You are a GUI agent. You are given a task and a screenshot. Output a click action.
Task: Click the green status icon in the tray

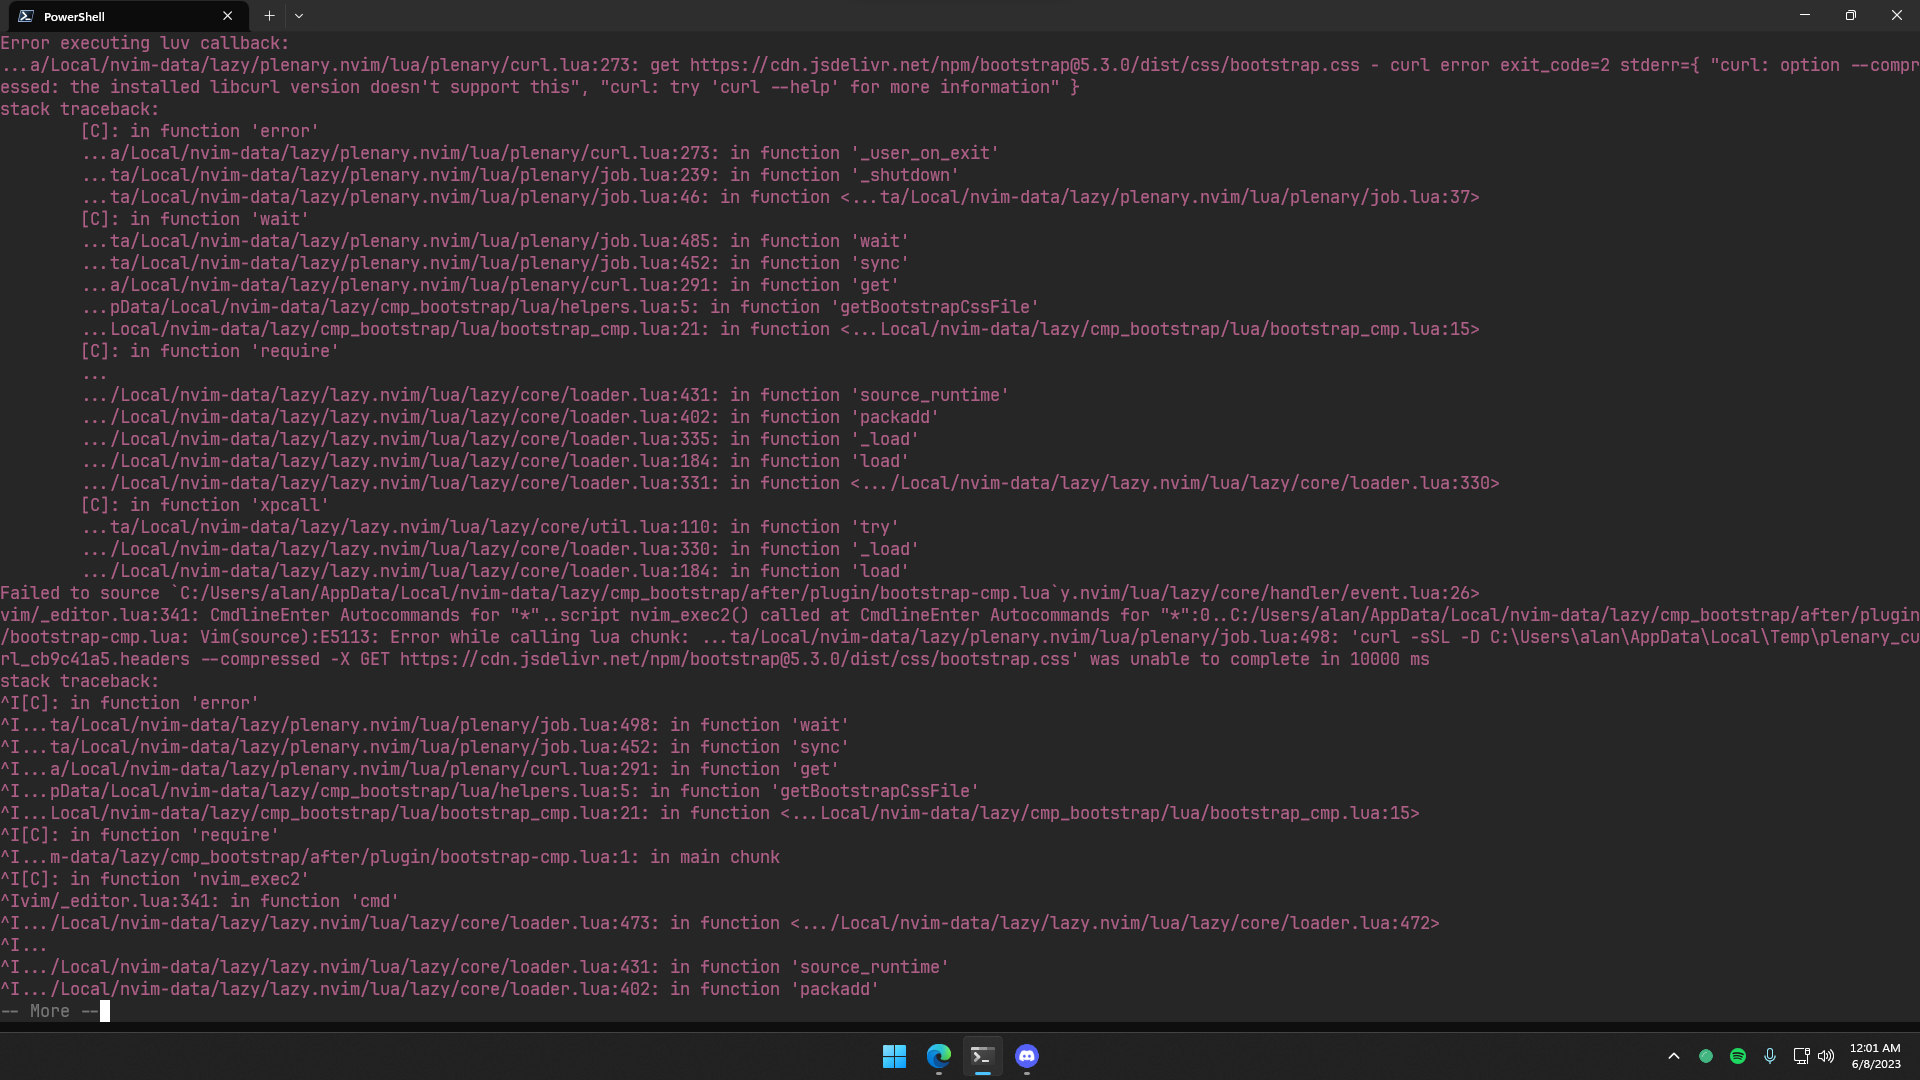coord(1707,1056)
